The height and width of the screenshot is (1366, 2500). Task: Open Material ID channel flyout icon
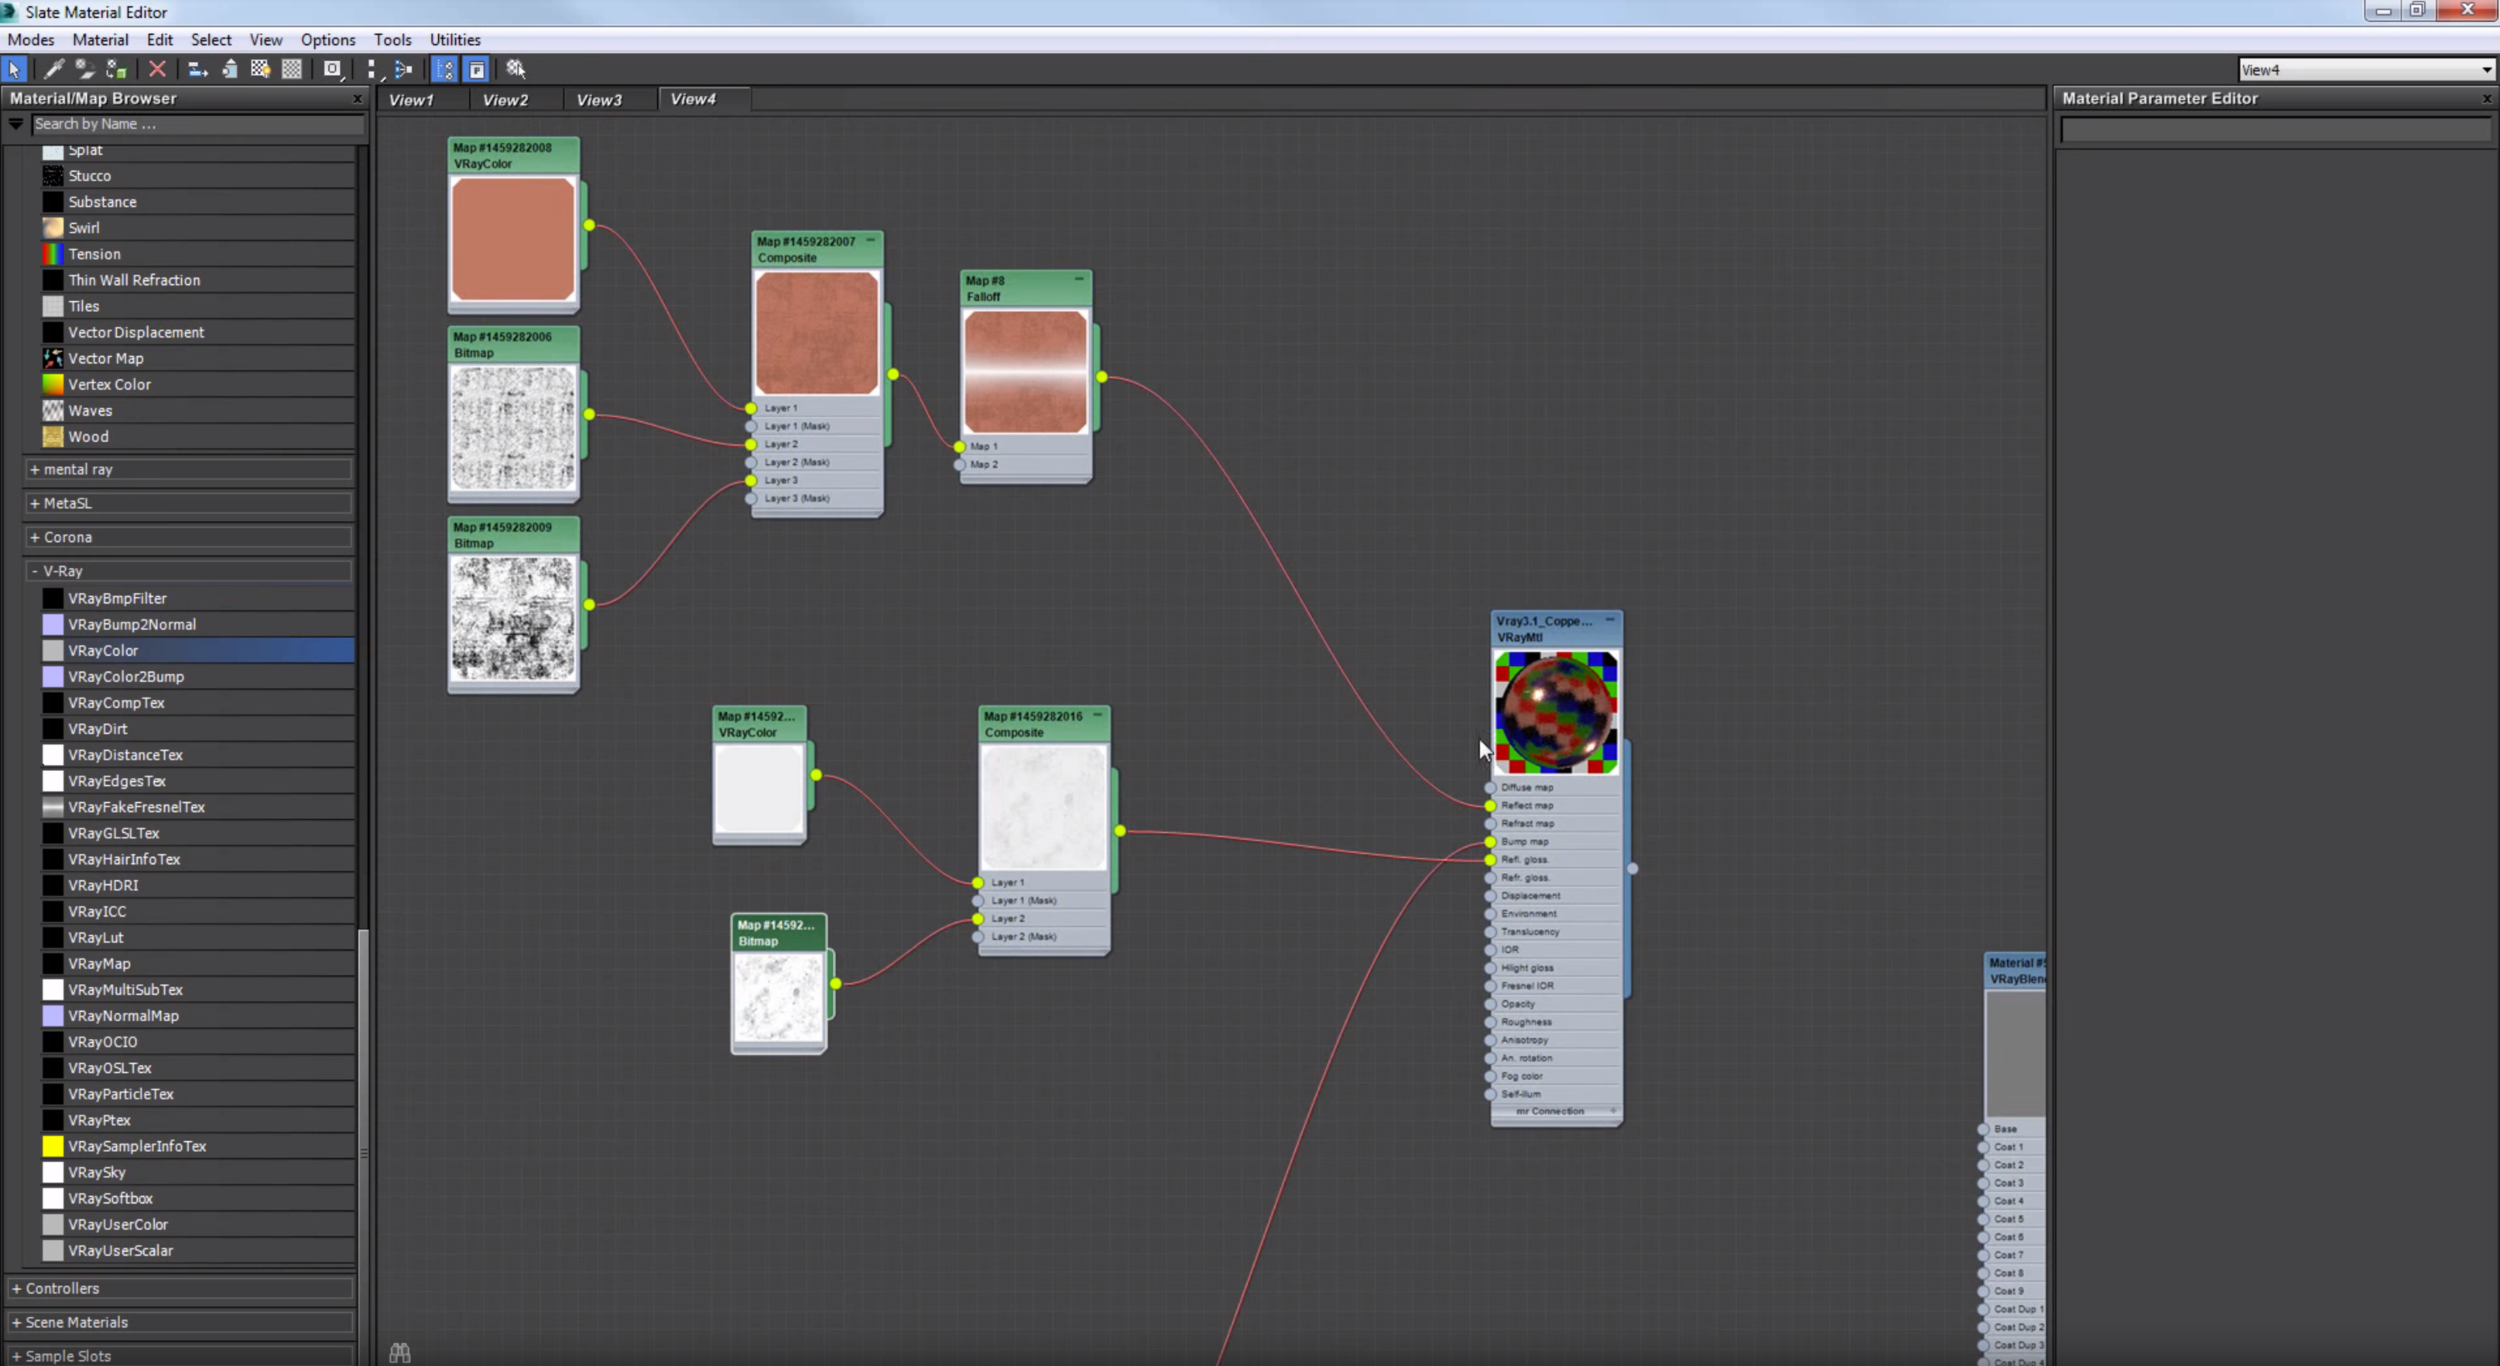[333, 69]
